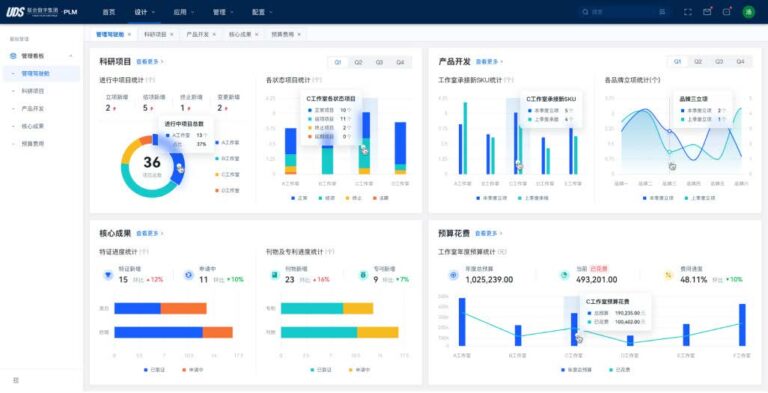Close the 管理驾驶舱 tab
768x393 pixels.
tap(129, 34)
